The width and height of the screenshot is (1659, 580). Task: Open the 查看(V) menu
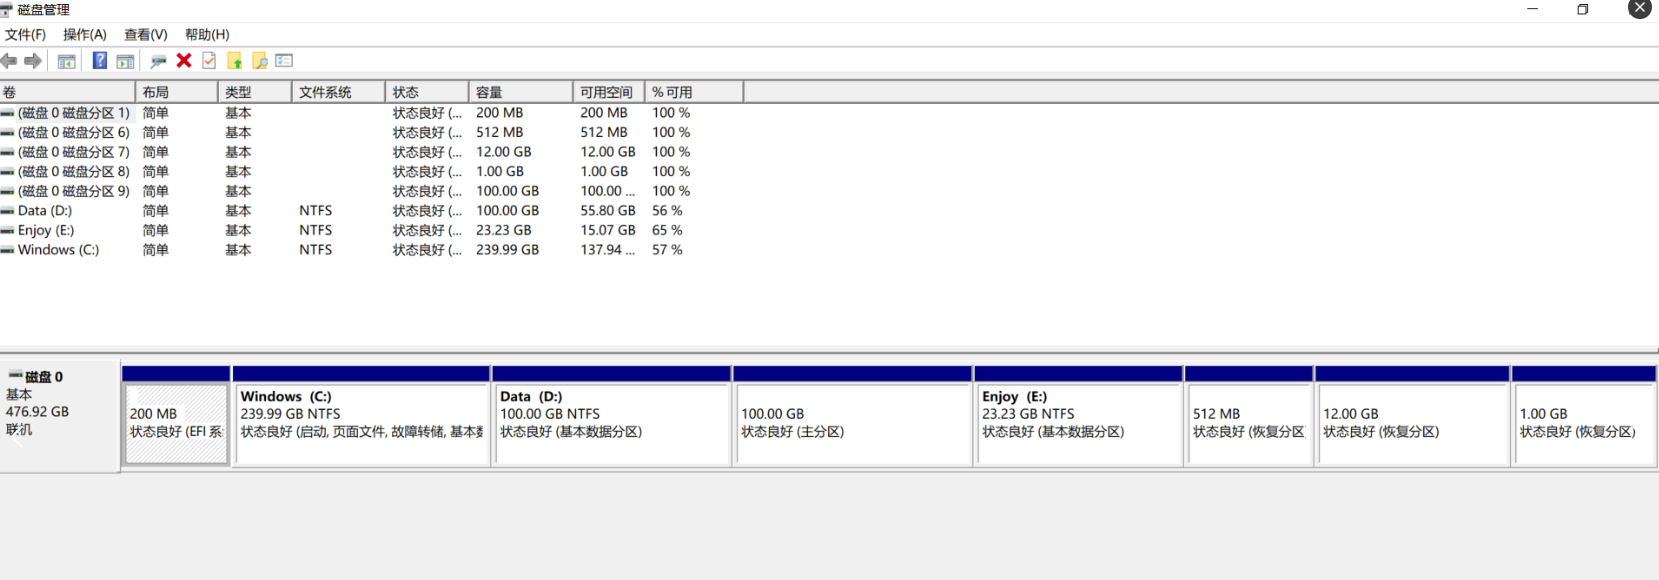(145, 34)
